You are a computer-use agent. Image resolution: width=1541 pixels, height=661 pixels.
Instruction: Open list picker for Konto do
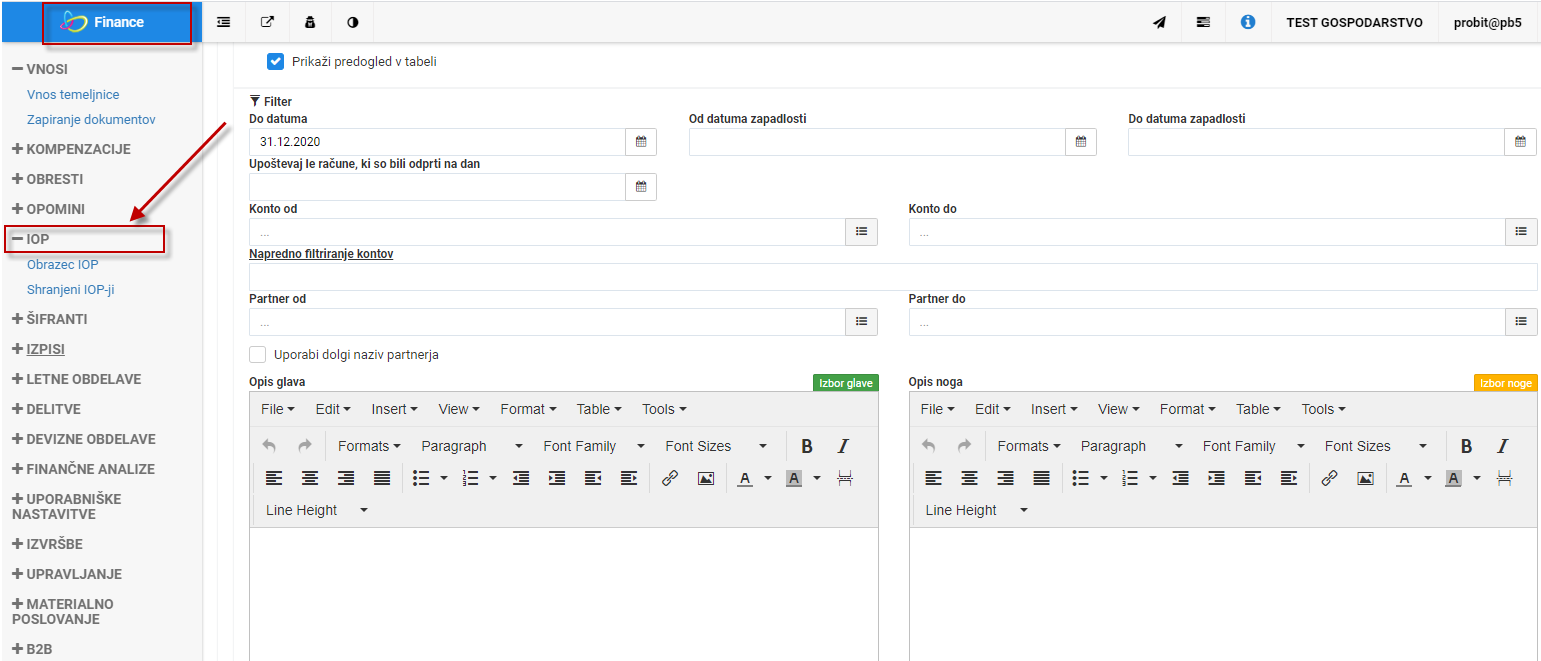(1521, 232)
